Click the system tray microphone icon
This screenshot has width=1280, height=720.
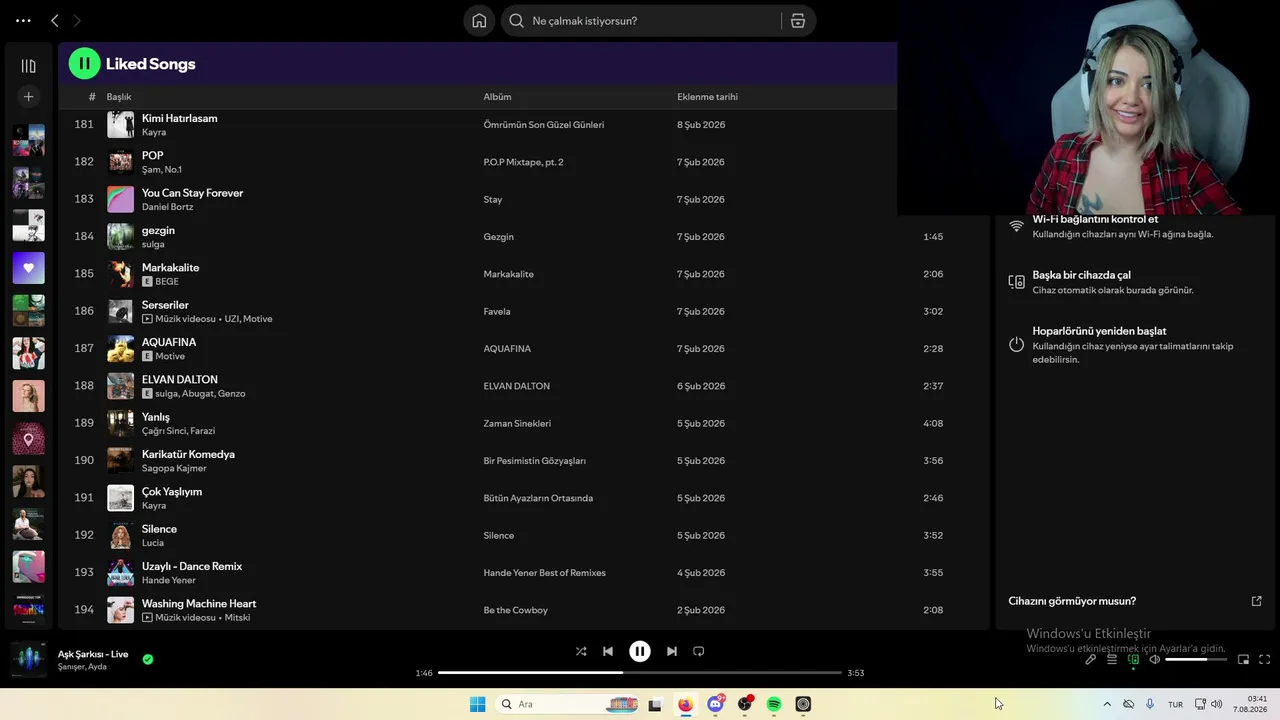(1150, 704)
